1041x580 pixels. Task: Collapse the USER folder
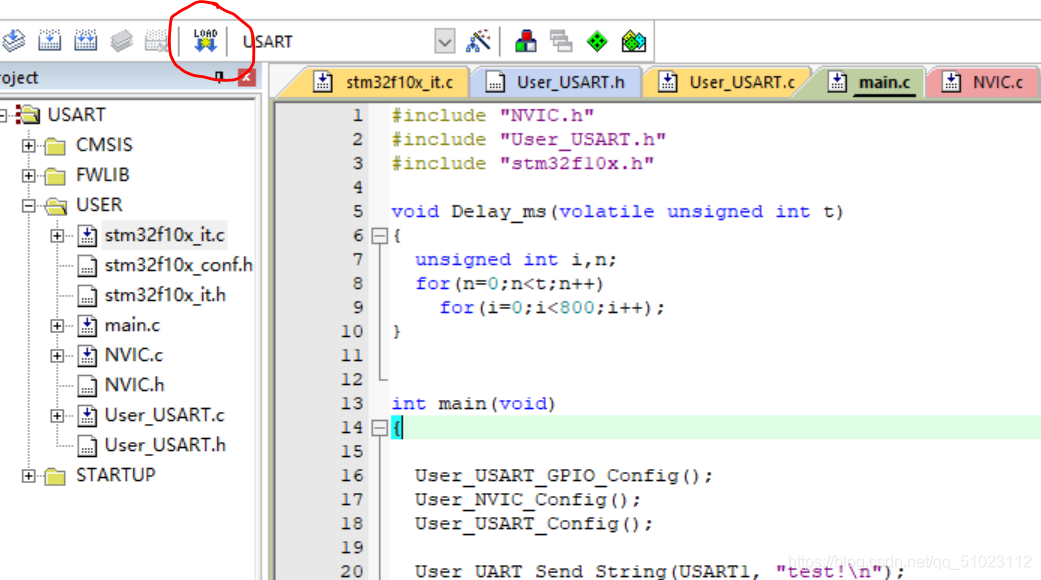(29, 206)
